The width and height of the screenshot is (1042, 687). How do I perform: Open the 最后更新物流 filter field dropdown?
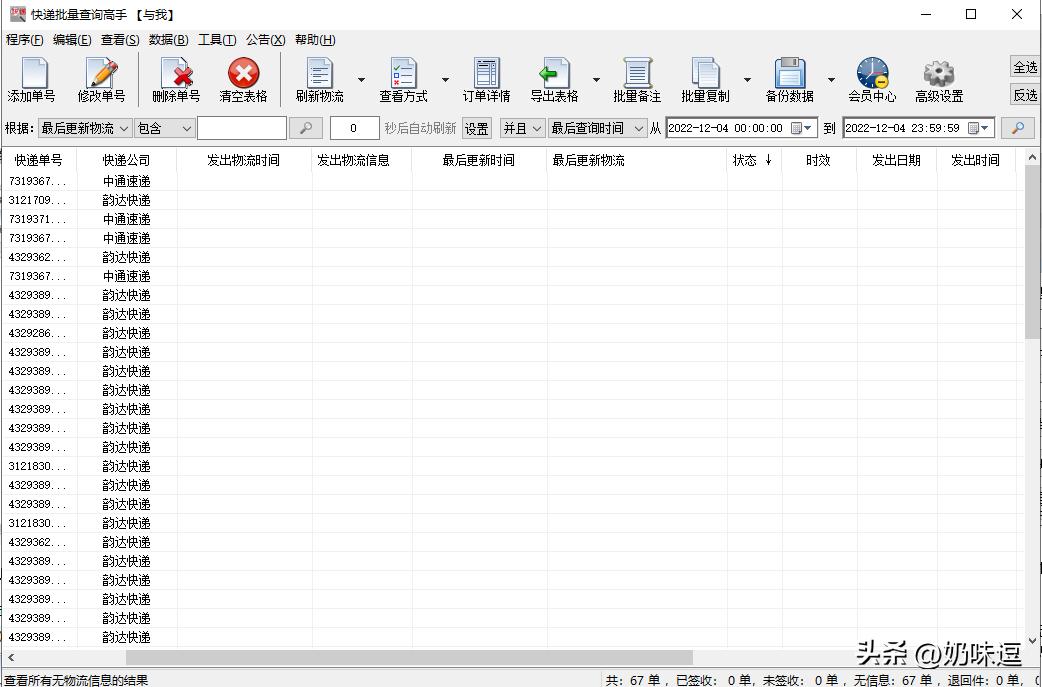[84, 128]
